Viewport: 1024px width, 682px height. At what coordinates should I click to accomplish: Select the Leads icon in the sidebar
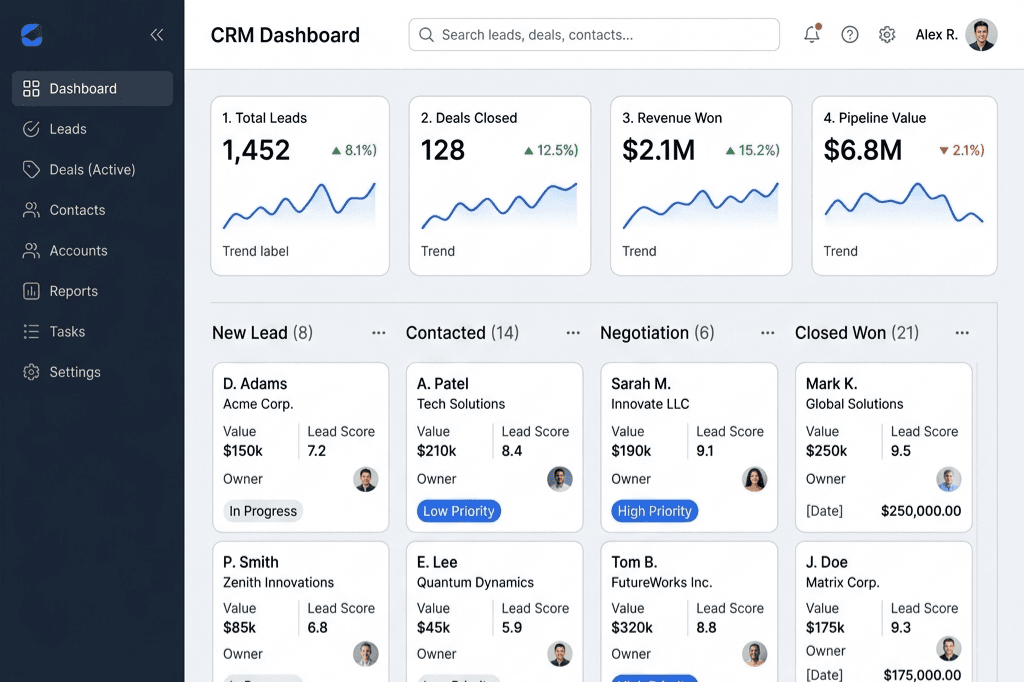(x=29, y=128)
